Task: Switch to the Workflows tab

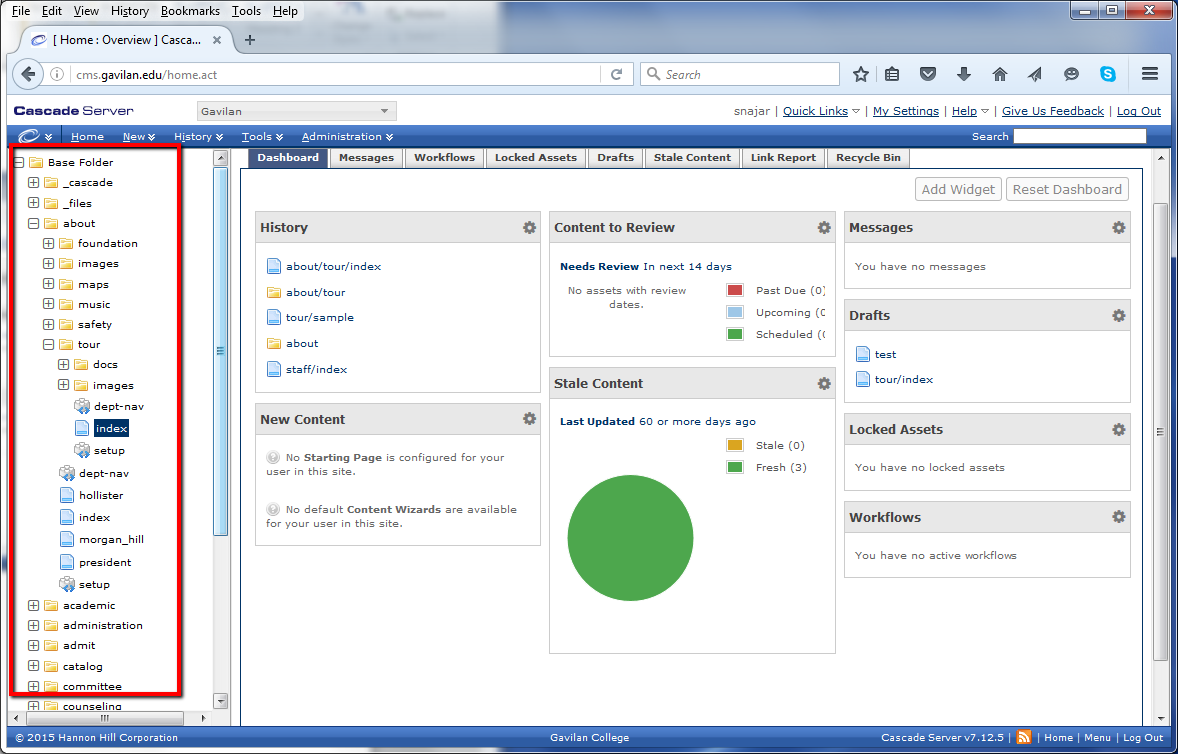Action: click(444, 158)
